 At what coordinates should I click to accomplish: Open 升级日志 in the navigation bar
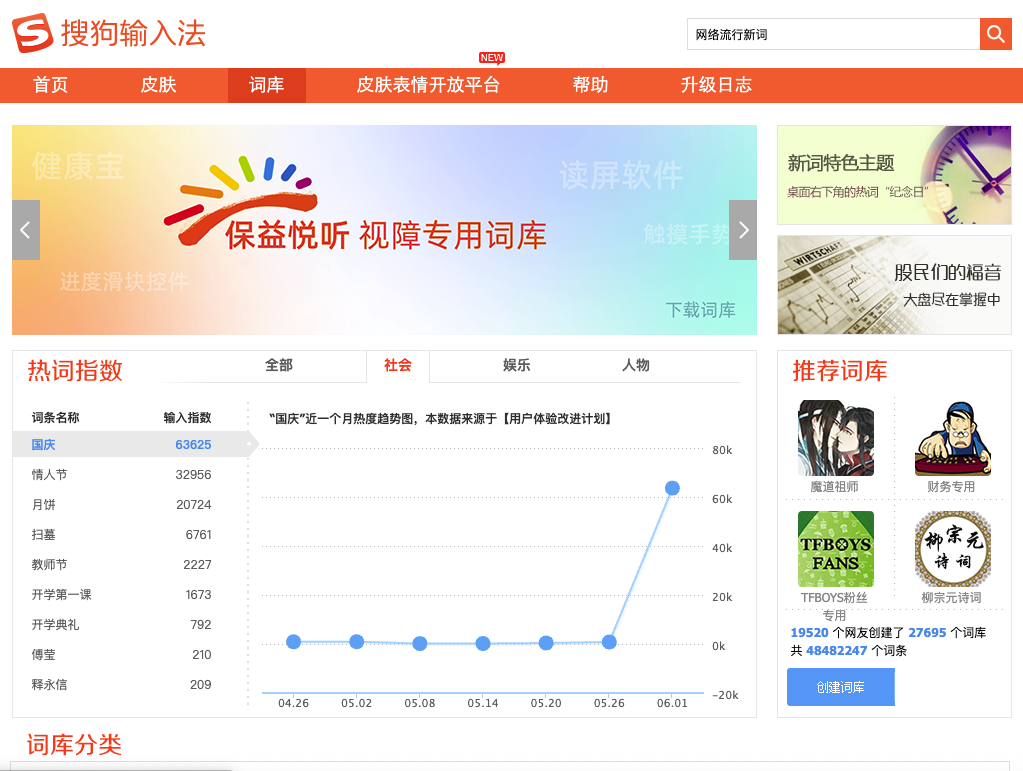pos(716,85)
